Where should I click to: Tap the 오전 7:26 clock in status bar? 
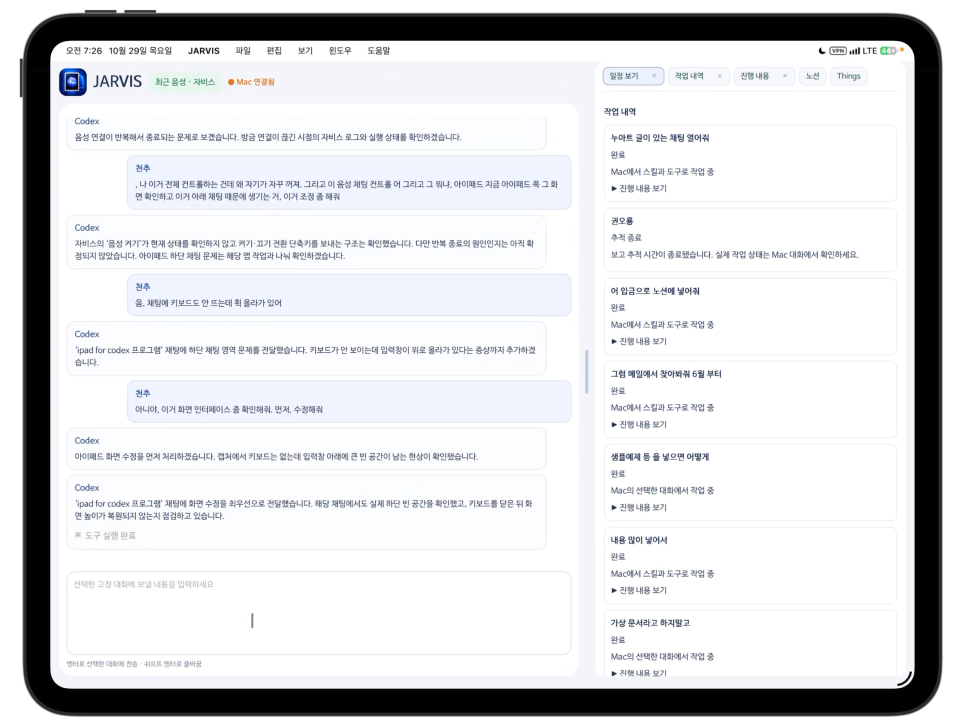84,51
